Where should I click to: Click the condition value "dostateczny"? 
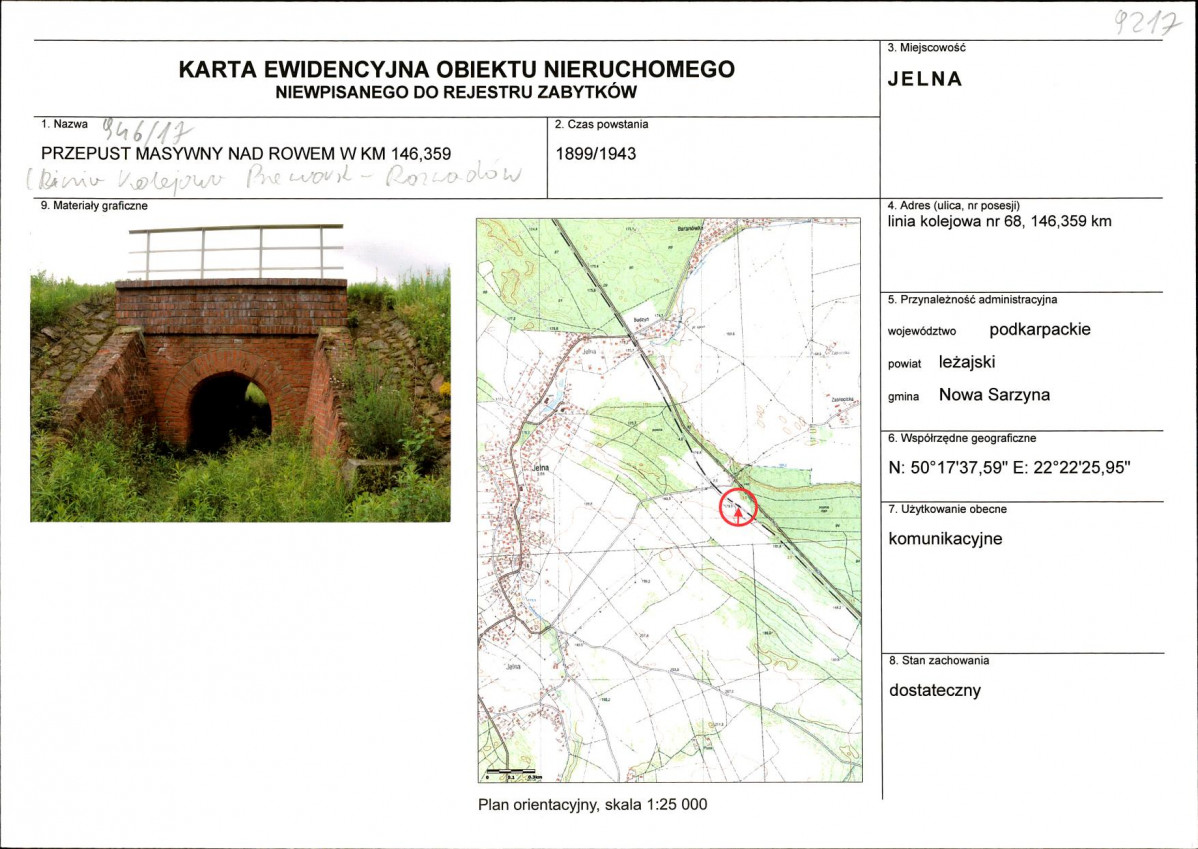pyautogui.click(x=934, y=691)
